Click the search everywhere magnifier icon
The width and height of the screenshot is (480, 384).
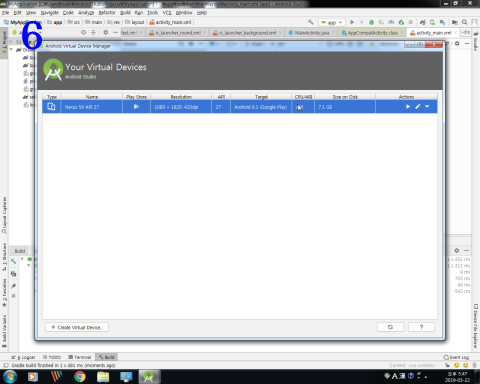(464, 22)
